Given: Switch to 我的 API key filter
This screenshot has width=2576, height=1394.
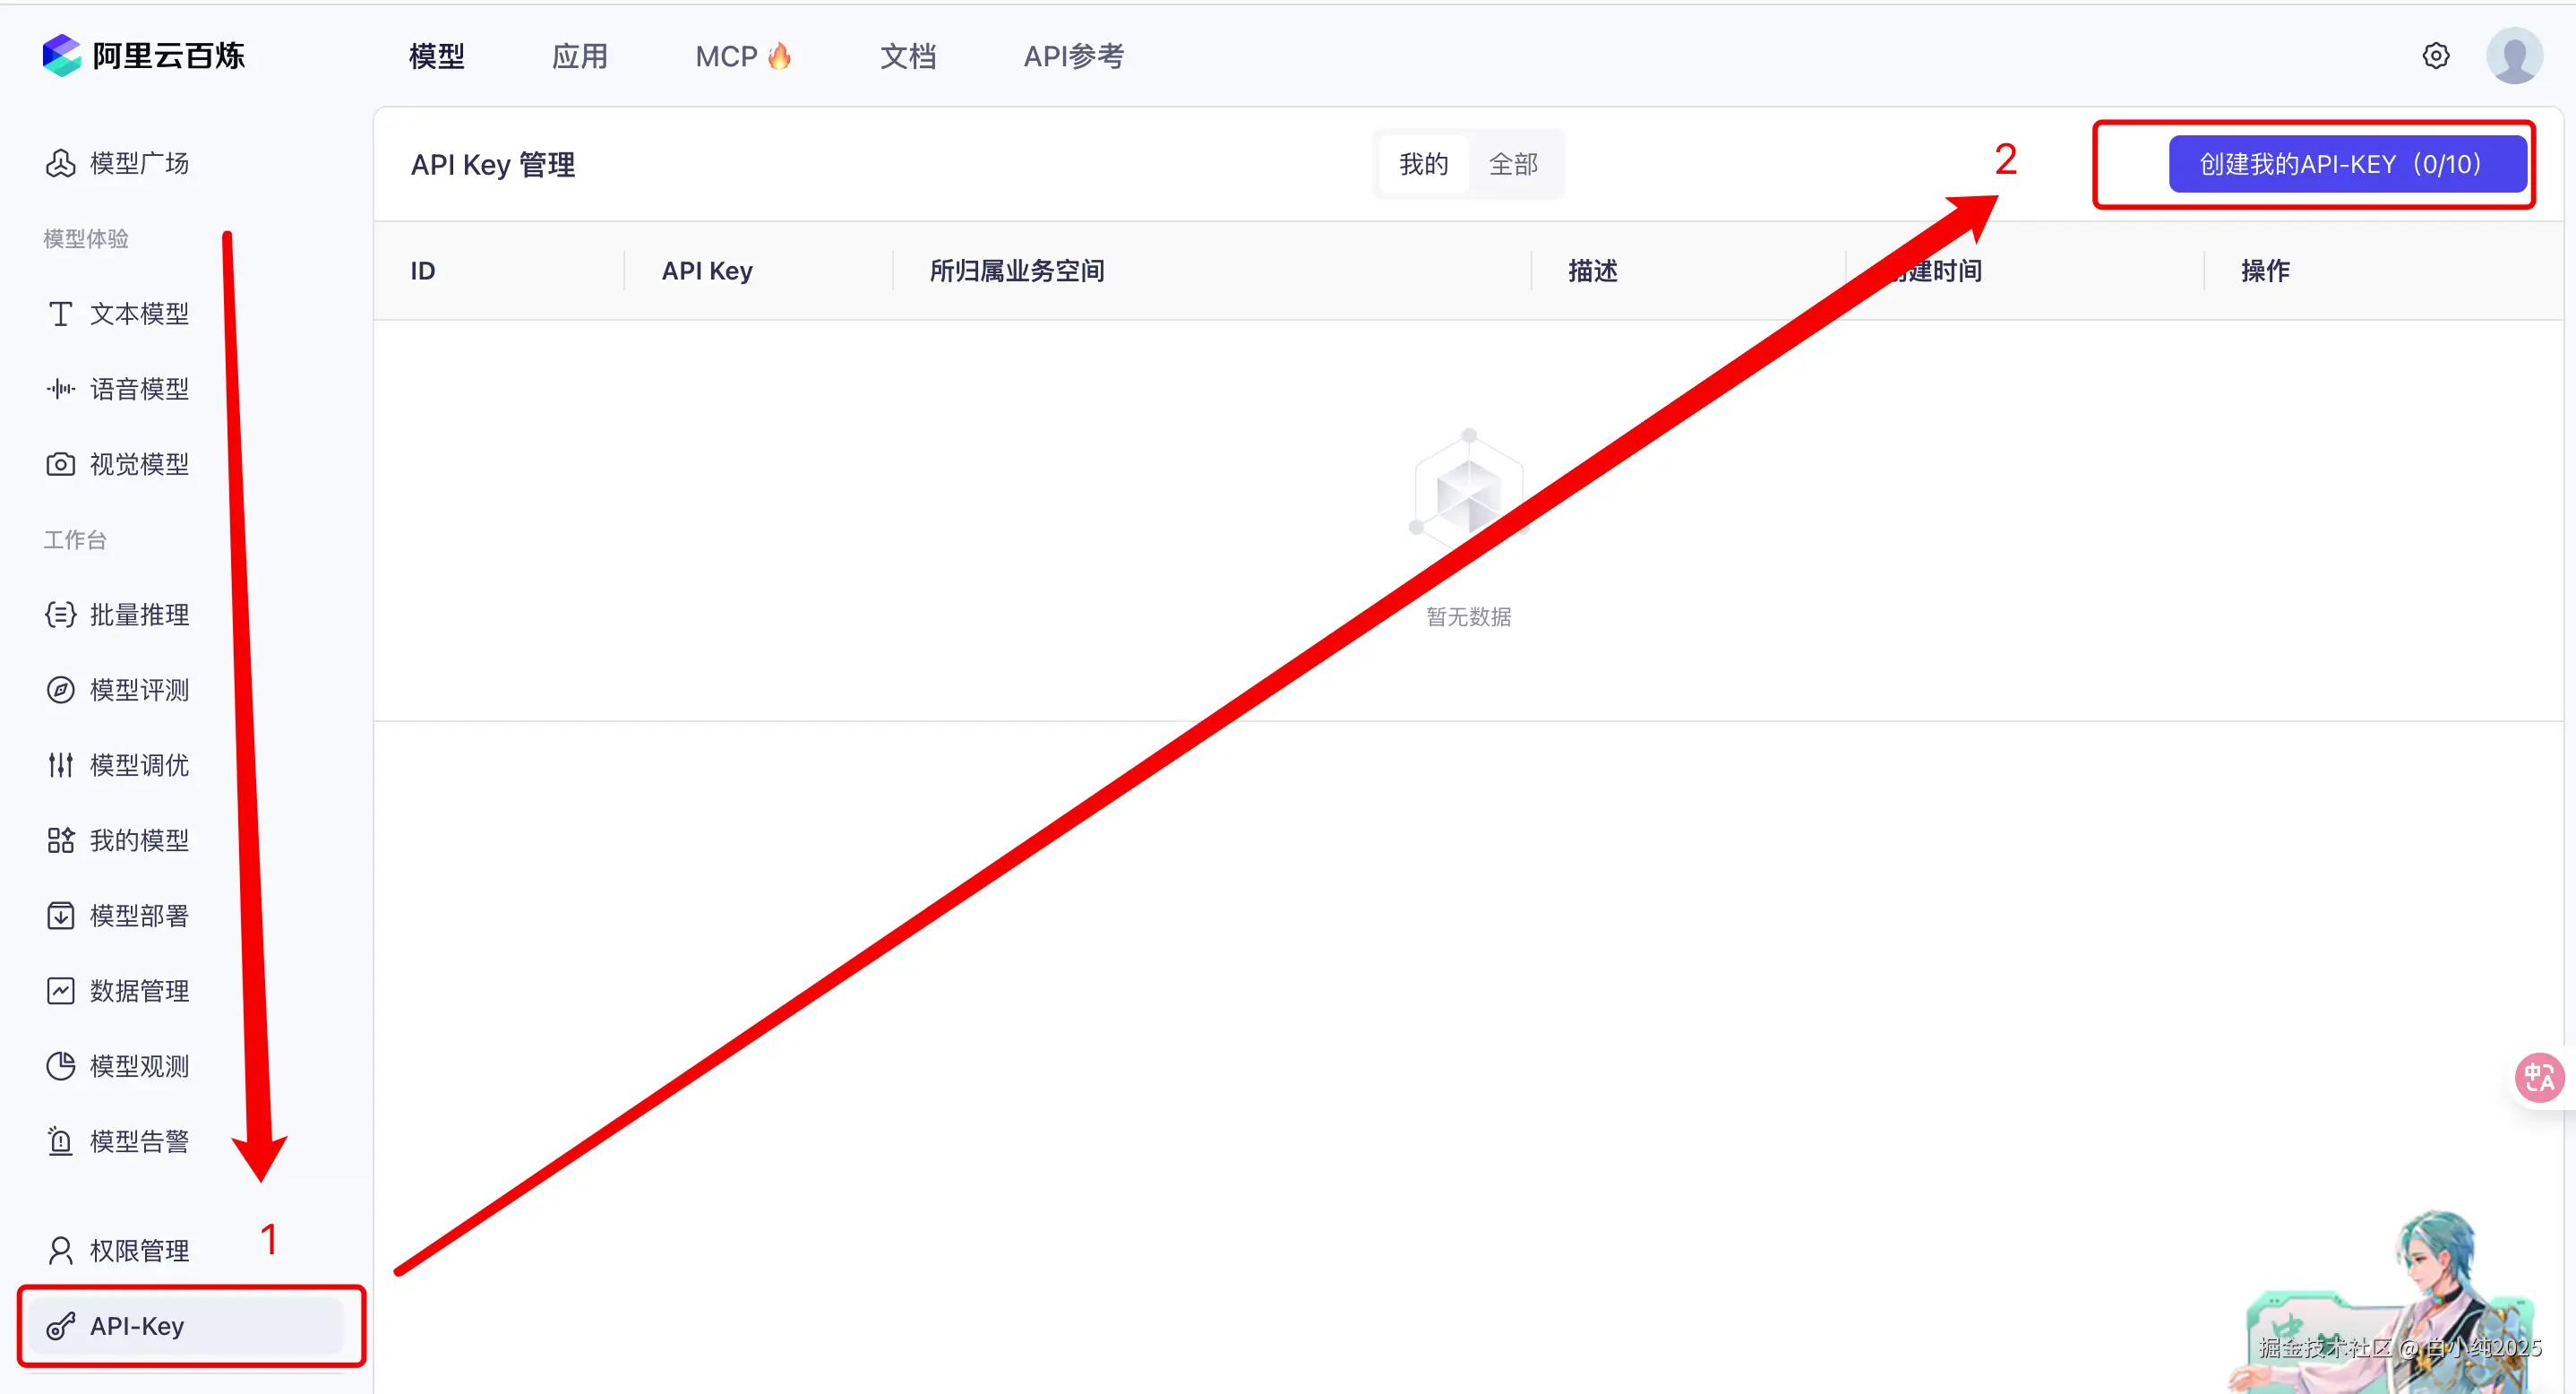Looking at the screenshot, I should tap(1423, 164).
